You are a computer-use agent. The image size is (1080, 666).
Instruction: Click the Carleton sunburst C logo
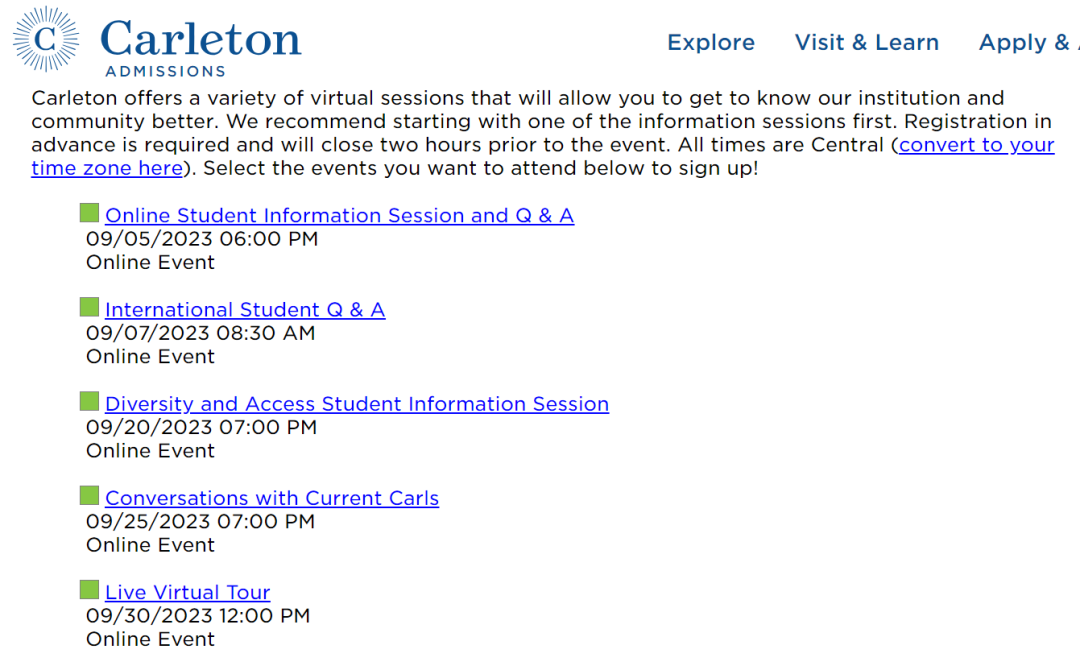46,39
